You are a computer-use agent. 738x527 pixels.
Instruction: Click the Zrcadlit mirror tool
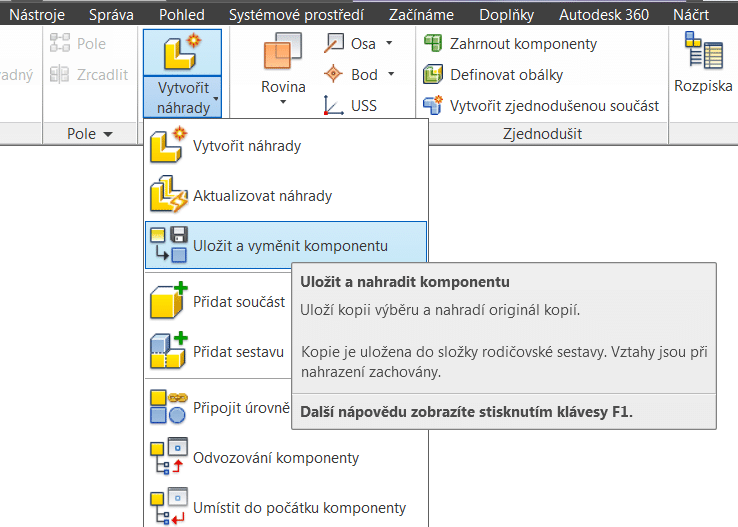click(x=89, y=74)
